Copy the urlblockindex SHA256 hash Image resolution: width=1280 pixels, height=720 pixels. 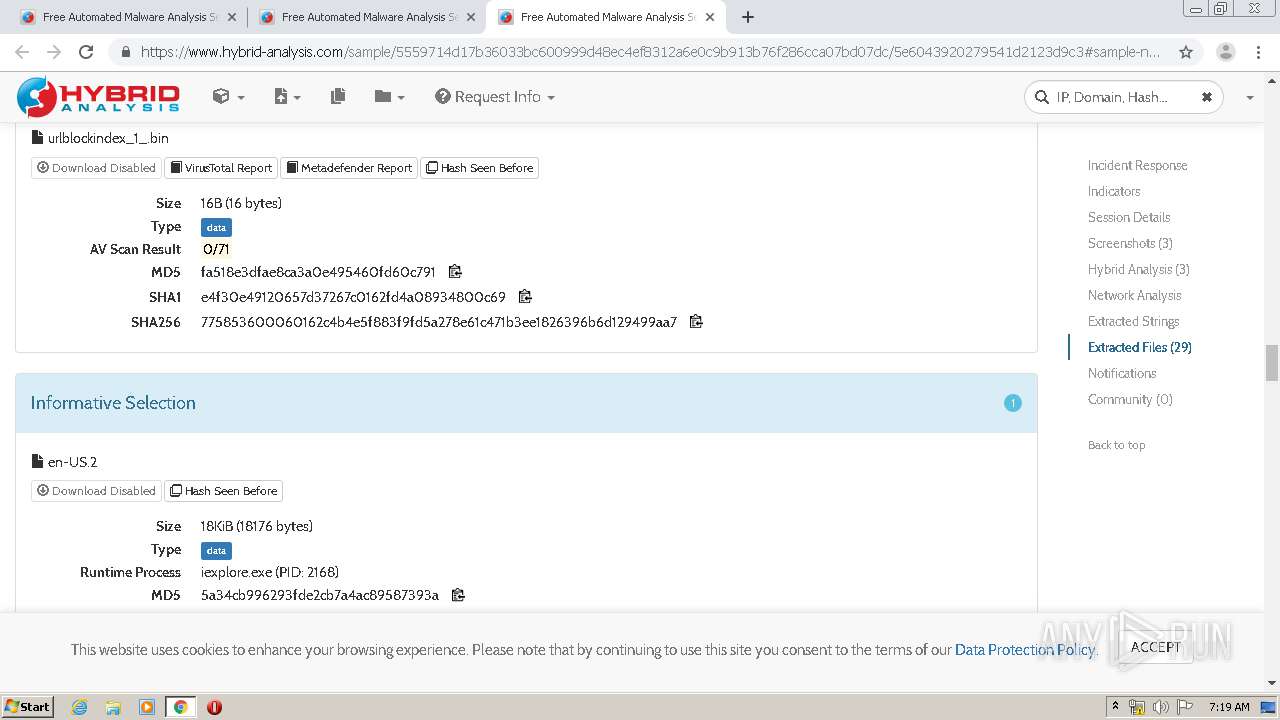click(x=696, y=321)
